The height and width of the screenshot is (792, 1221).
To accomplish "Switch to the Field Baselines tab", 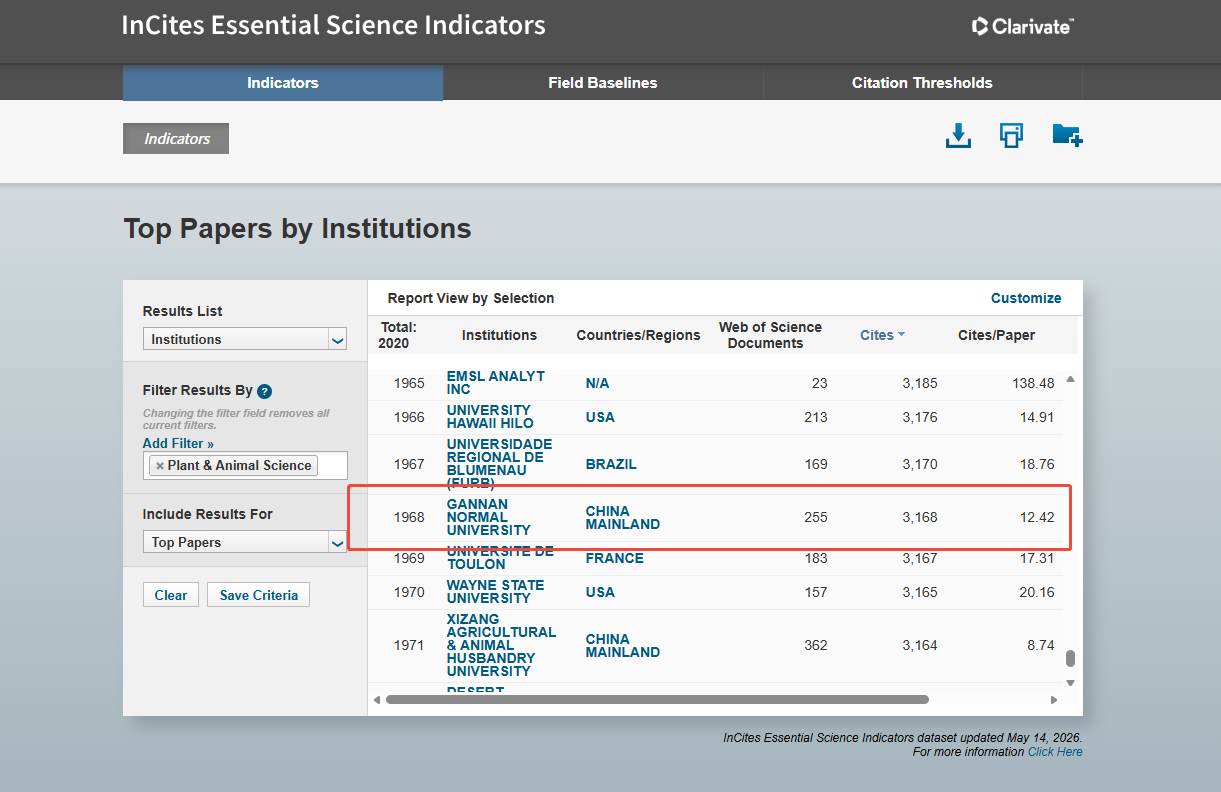I will pyautogui.click(x=603, y=83).
